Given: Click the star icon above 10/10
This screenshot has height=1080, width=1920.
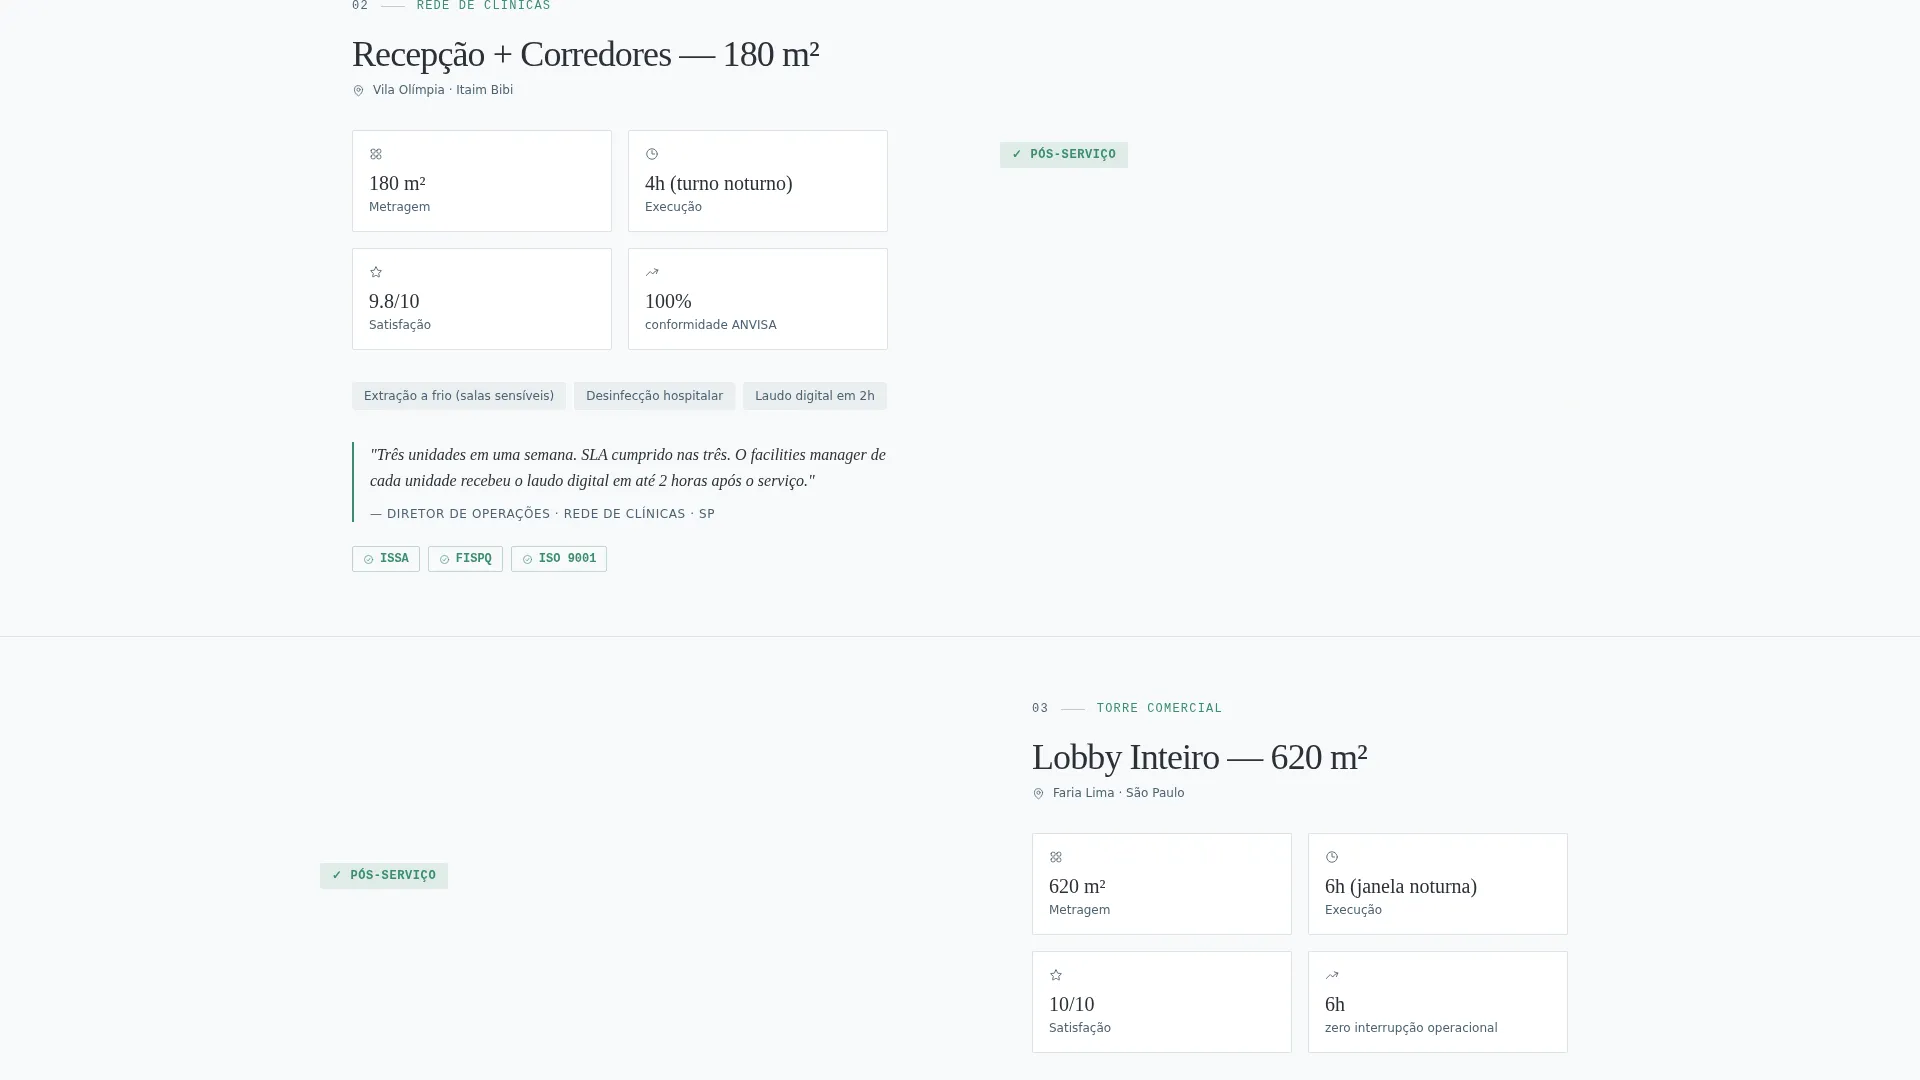Looking at the screenshot, I should [x=1056, y=975].
